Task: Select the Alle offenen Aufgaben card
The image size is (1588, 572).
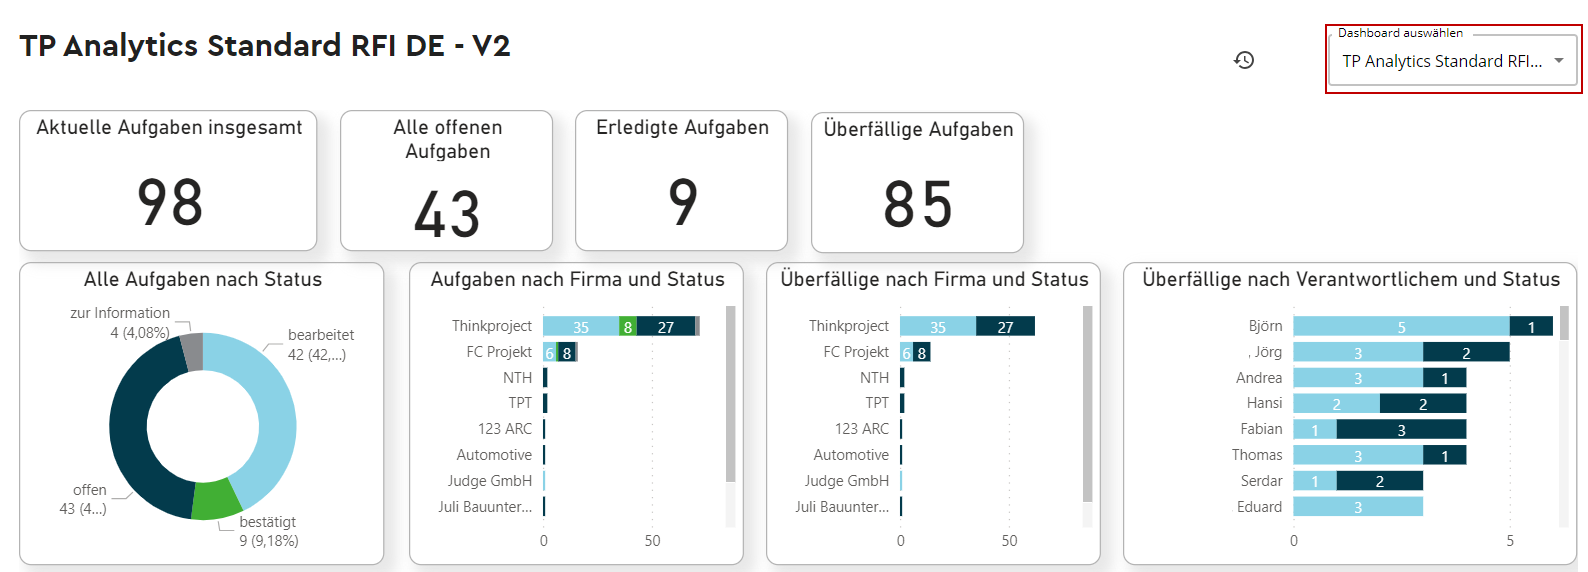Action: pos(446,181)
